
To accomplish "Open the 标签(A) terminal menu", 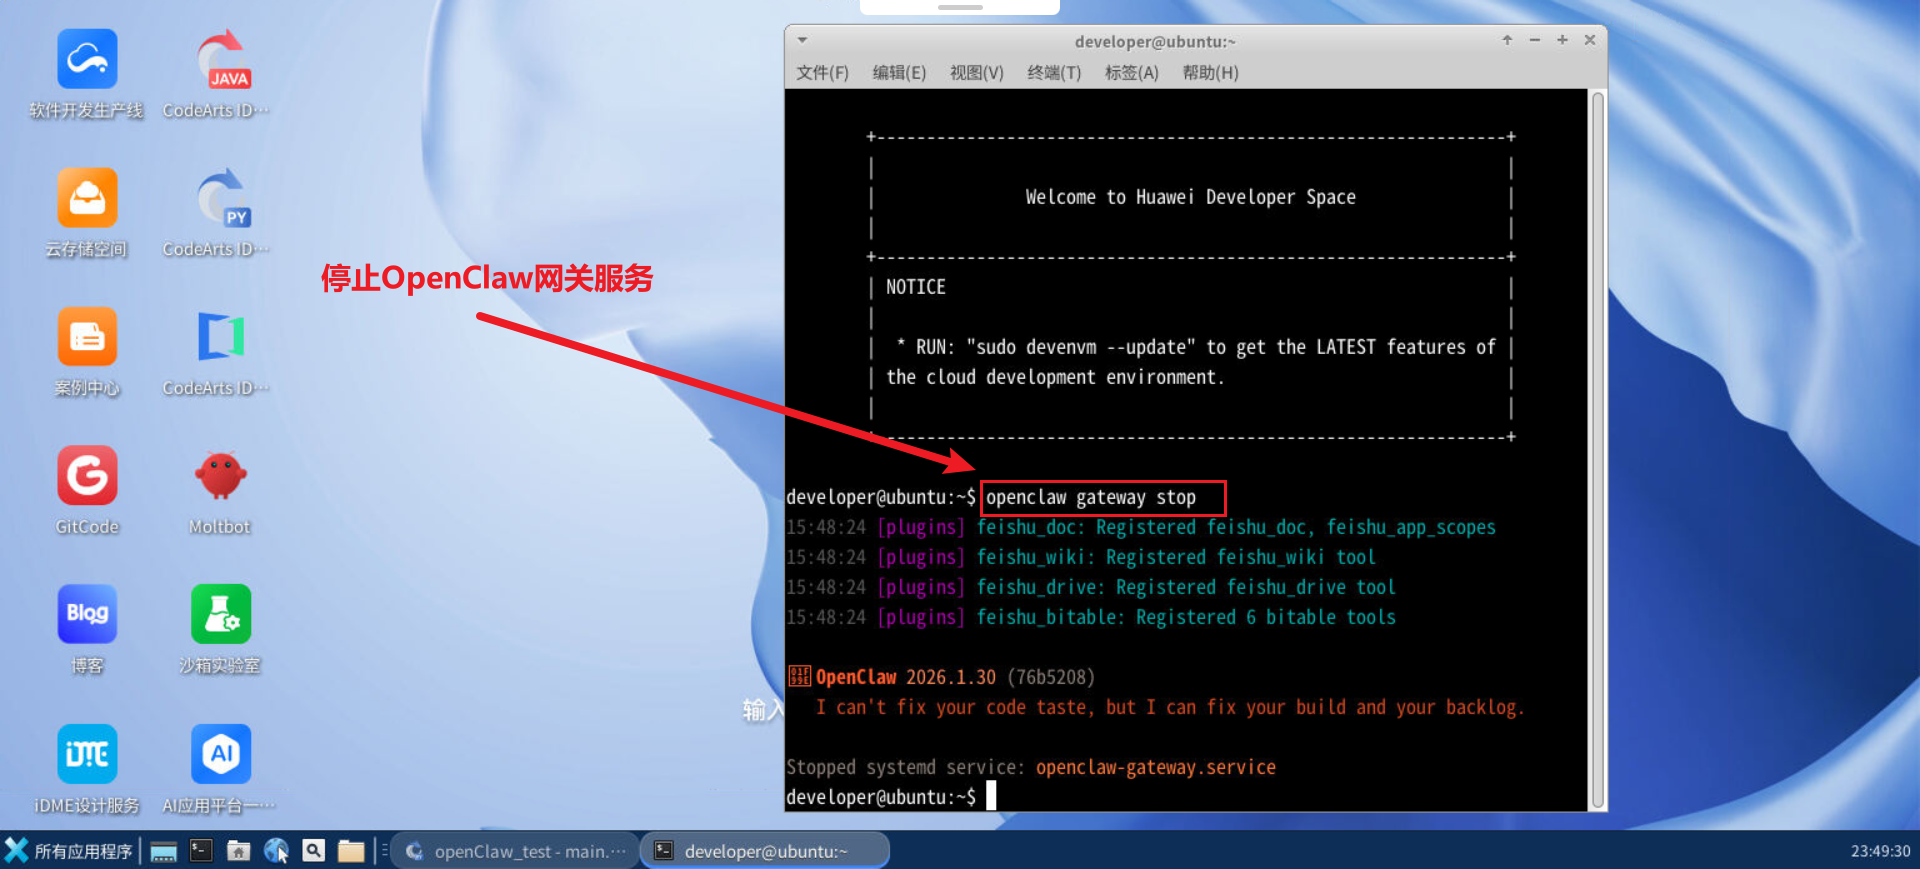I will pos(1132,73).
